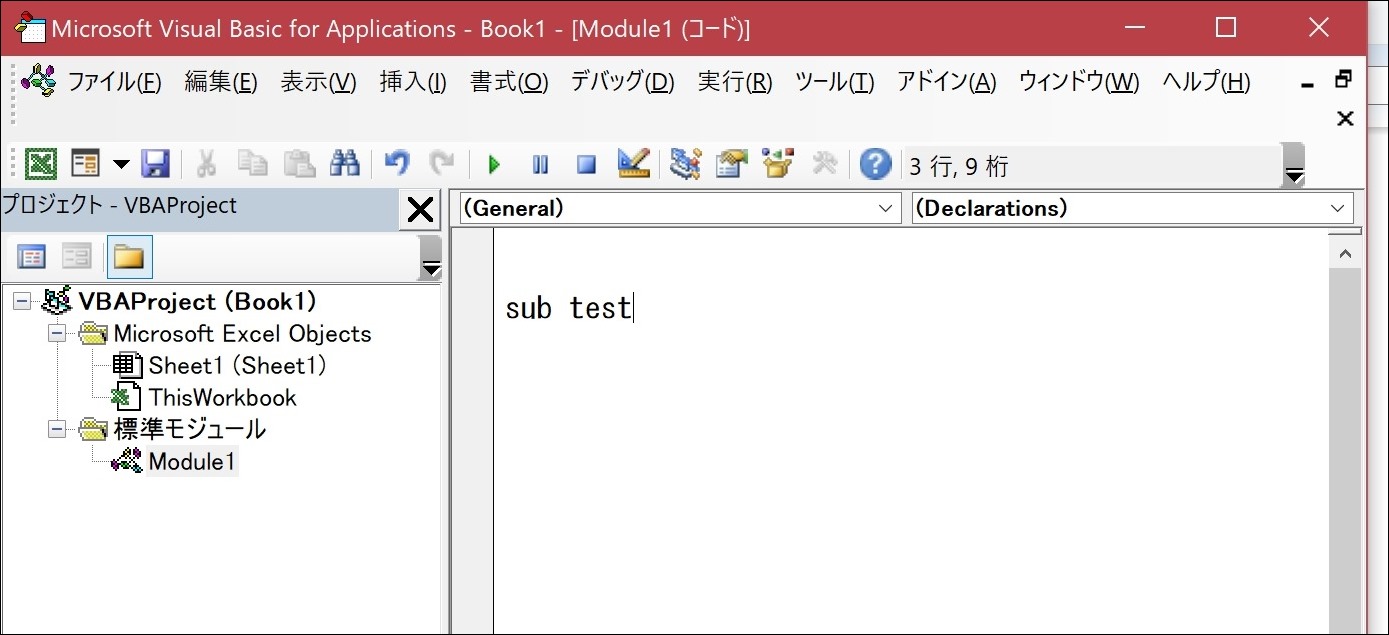Image resolution: width=1389 pixels, height=635 pixels.
Task: Click the VBA icon left of ファイル menu
Action: tap(39, 80)
